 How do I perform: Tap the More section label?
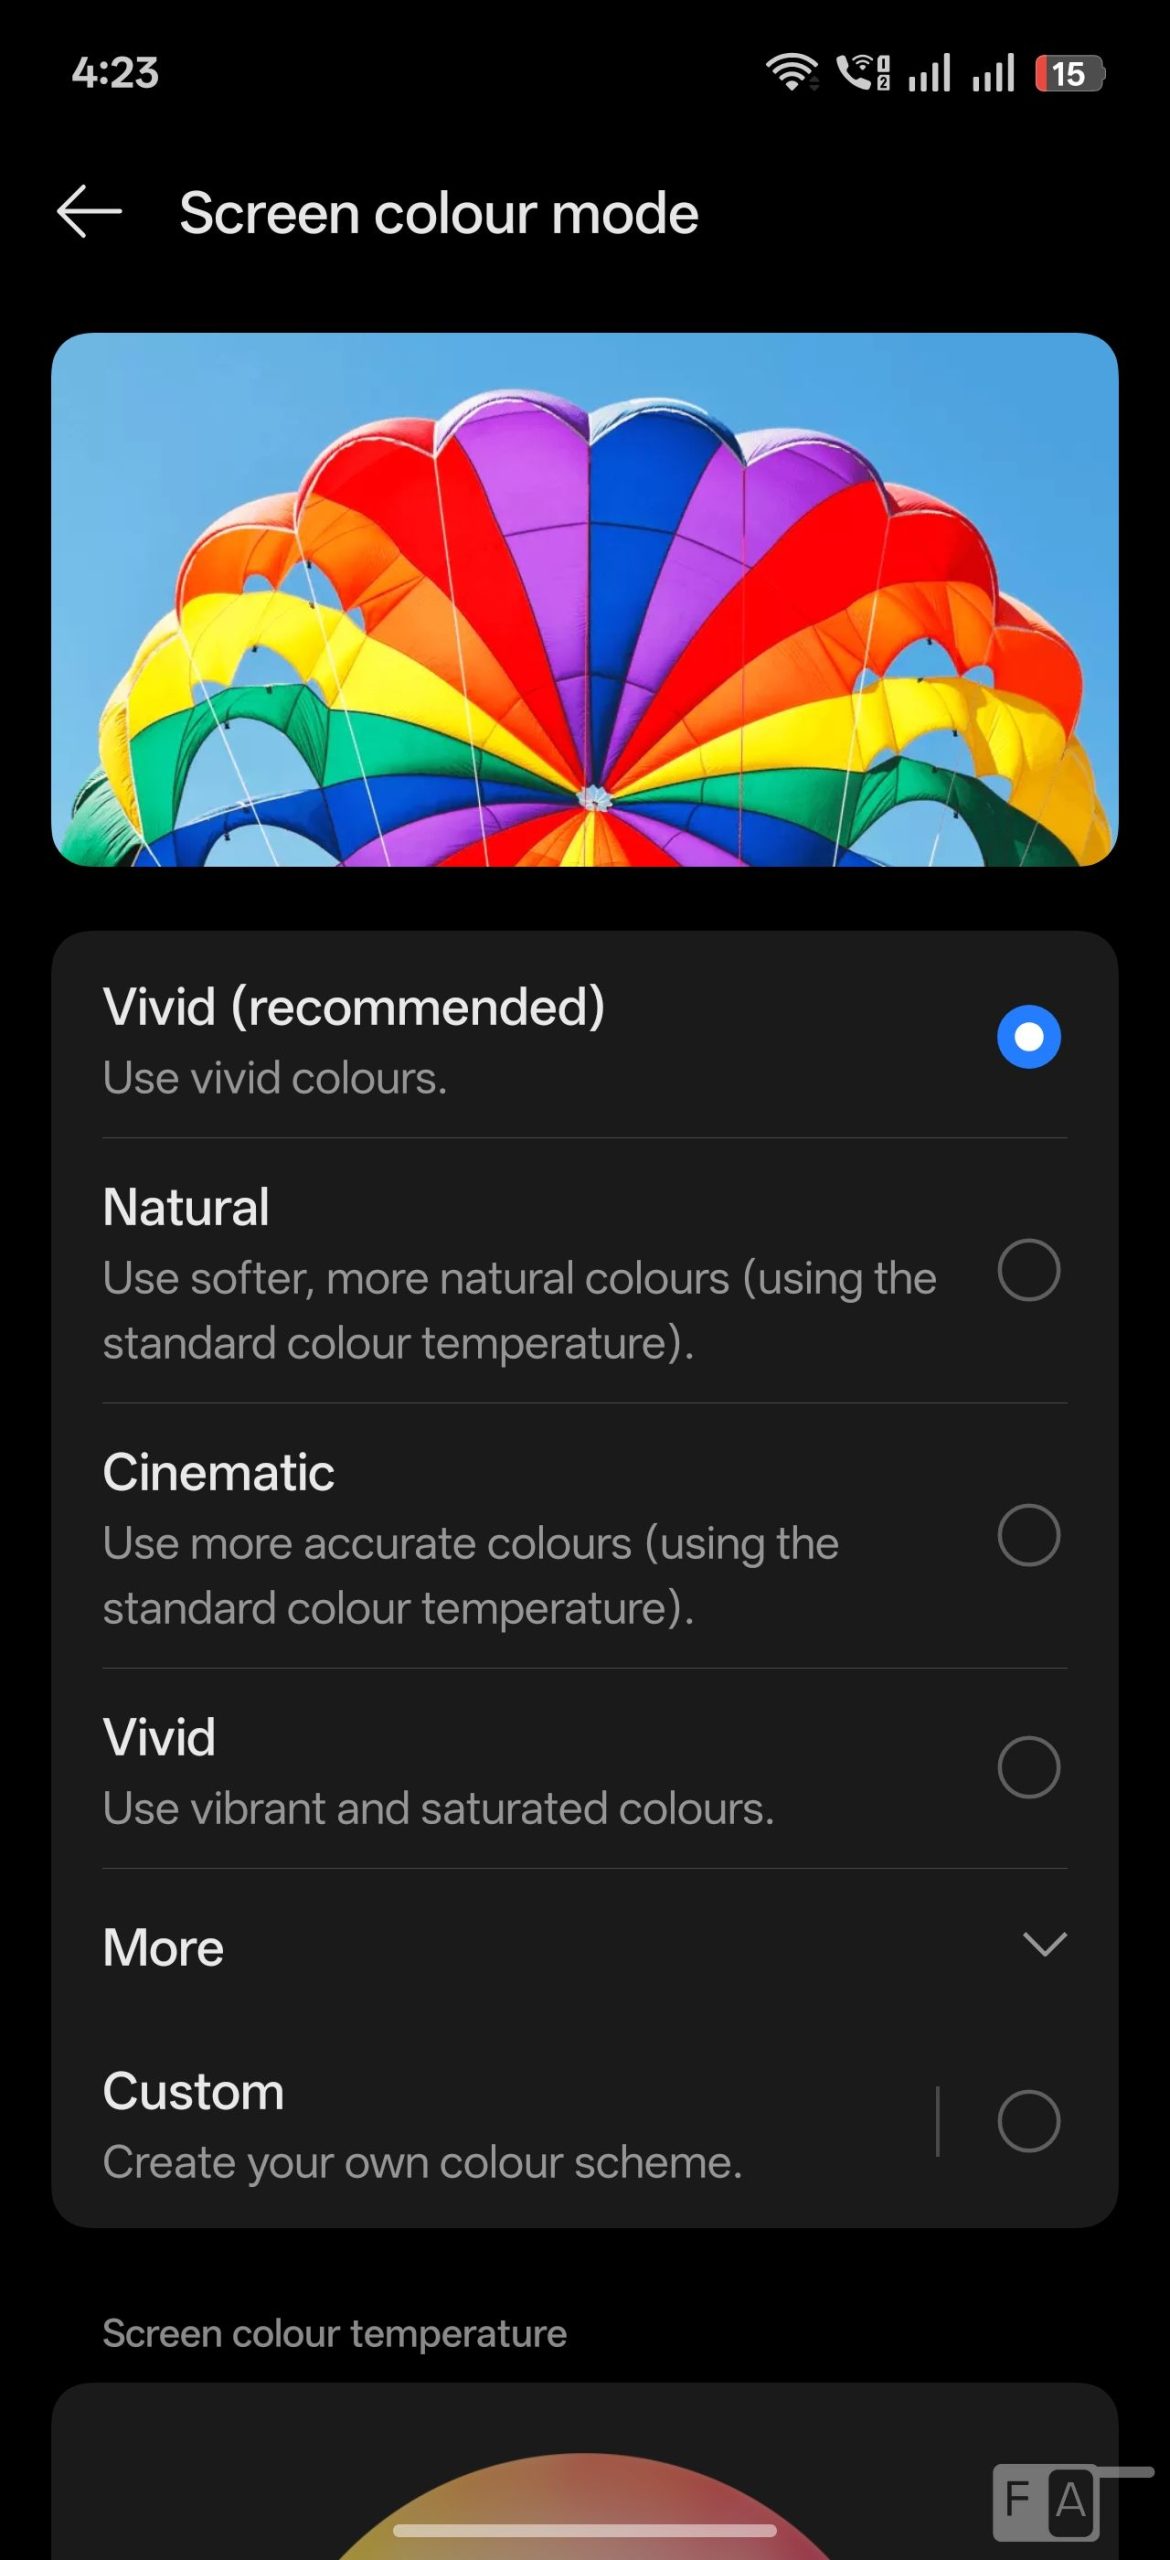coord(163,1948)
